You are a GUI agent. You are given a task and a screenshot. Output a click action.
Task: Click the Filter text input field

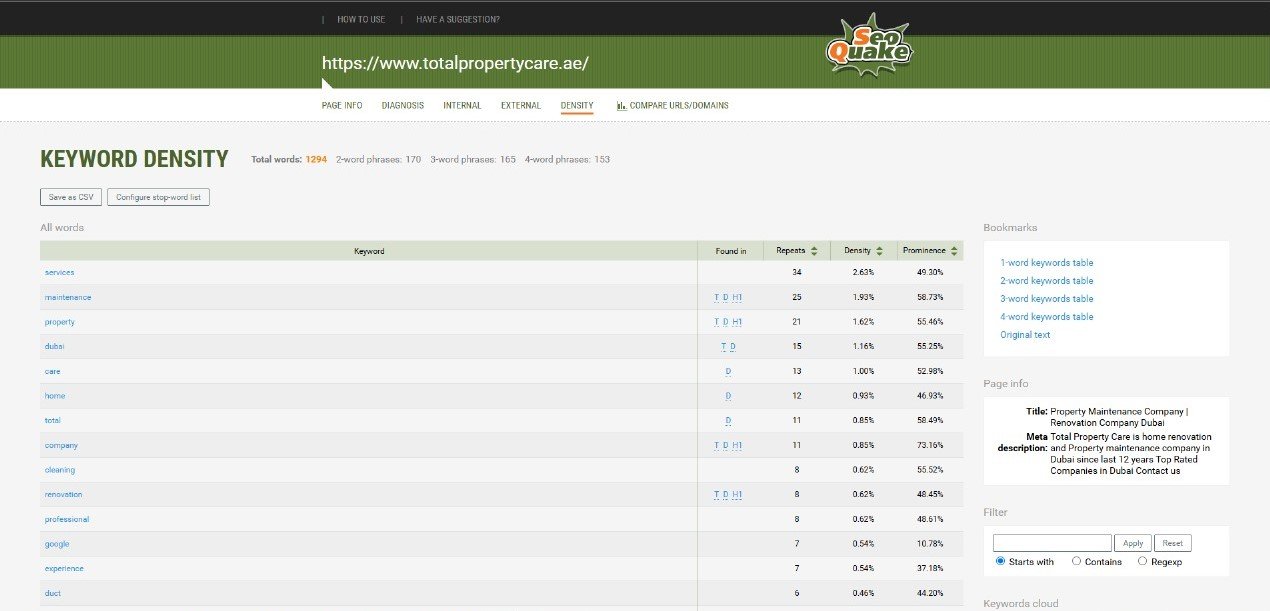pos(1052,543)
